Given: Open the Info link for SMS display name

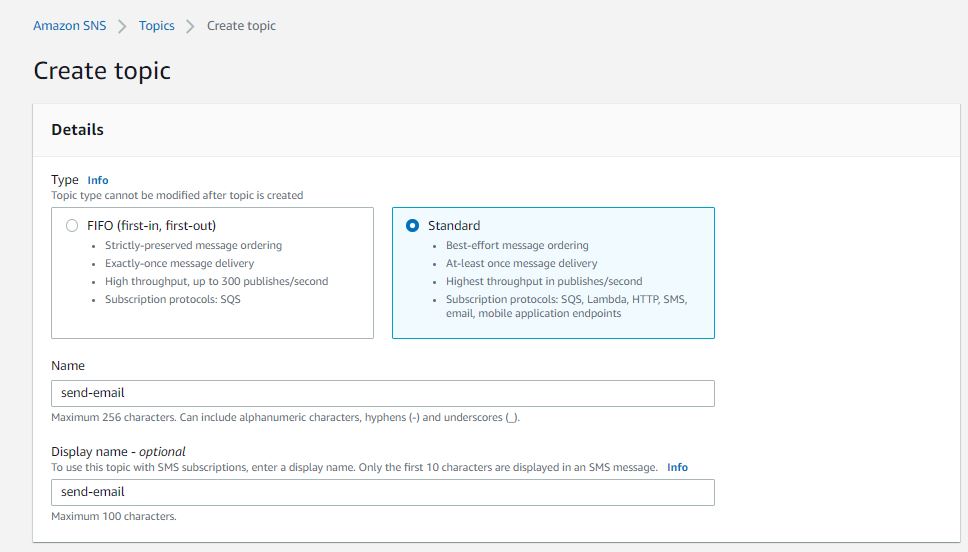Looking at the screenshot, I should pyautogui.click(x=677, y=467).
